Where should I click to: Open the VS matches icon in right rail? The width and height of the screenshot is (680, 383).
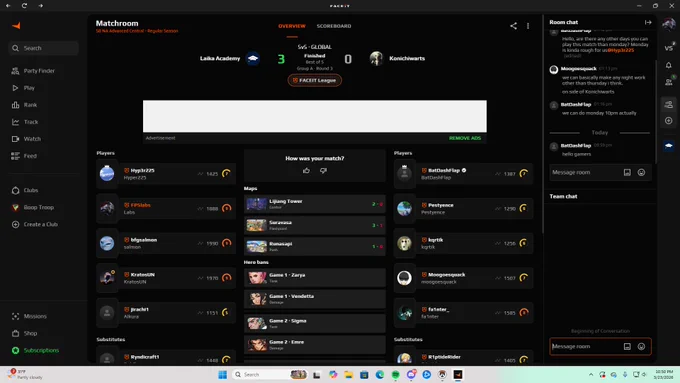(x=668, y=47)
